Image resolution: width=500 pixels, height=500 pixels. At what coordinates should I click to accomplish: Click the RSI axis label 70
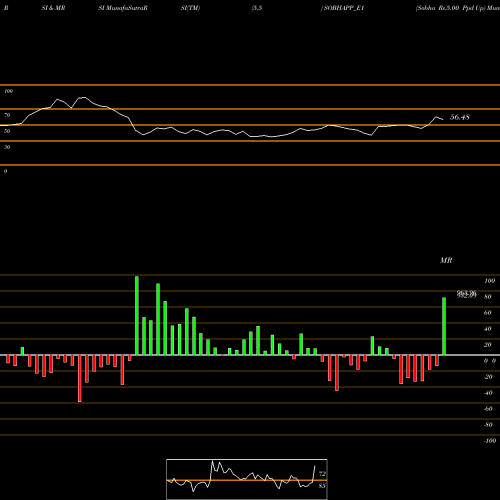click(x=7, y=115)
